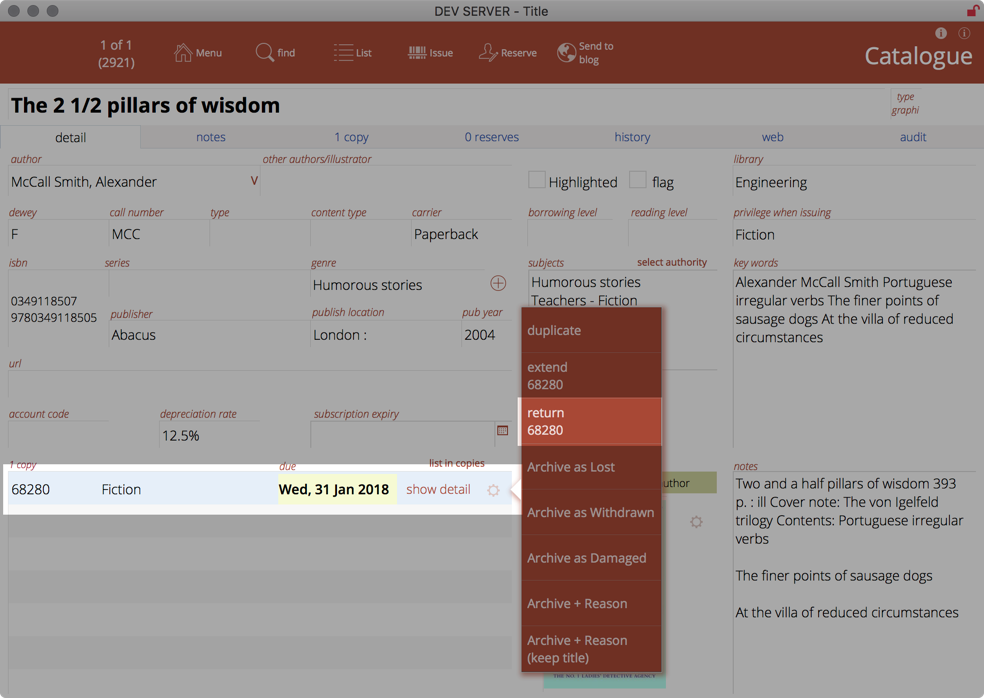This screenshot has height=698, width=984.
Task: Click the plus icon beside genre
Action: pos(498,284)
